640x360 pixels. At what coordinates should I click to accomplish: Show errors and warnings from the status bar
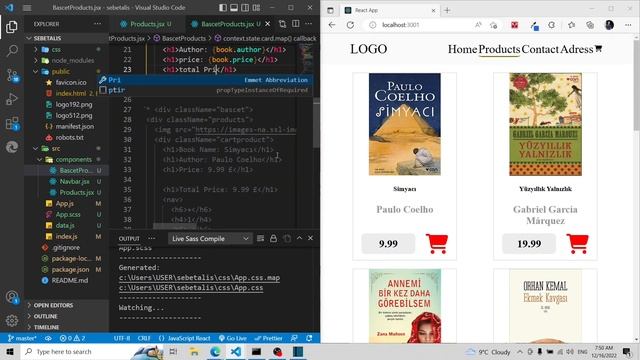pyautogui.click(x=72, y=338)
